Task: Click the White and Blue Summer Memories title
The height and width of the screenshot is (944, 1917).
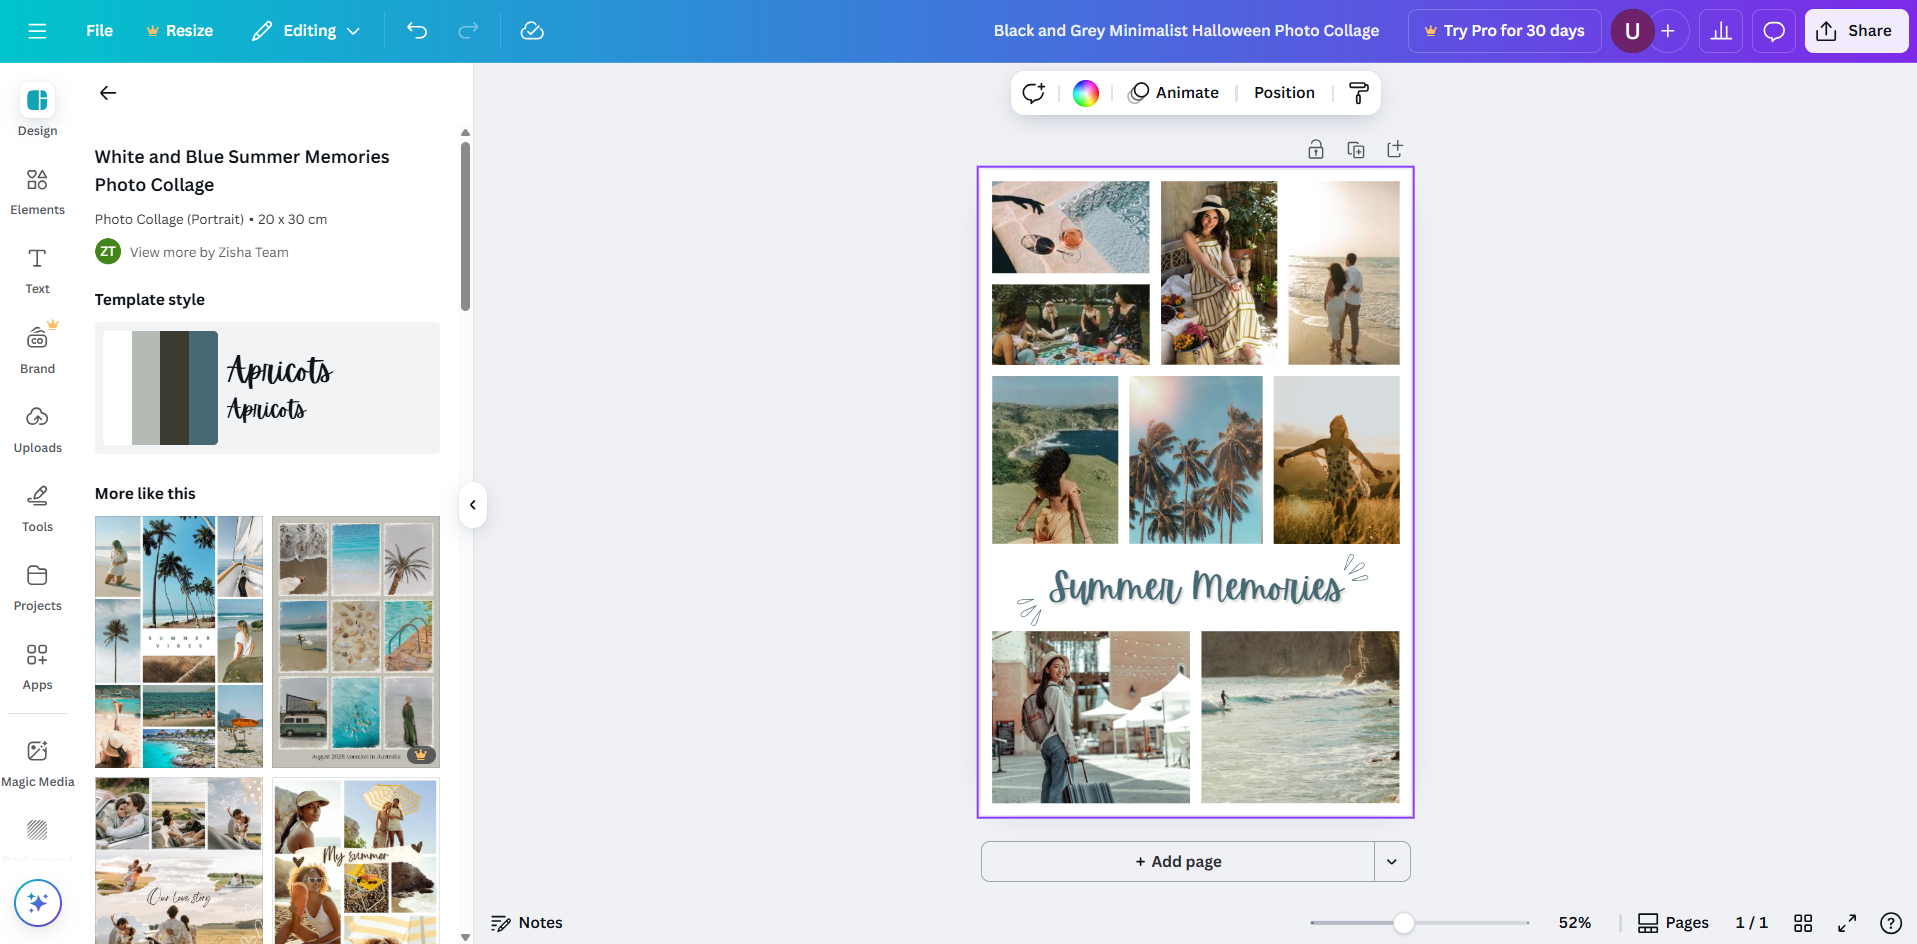Action: click(242, 171)
